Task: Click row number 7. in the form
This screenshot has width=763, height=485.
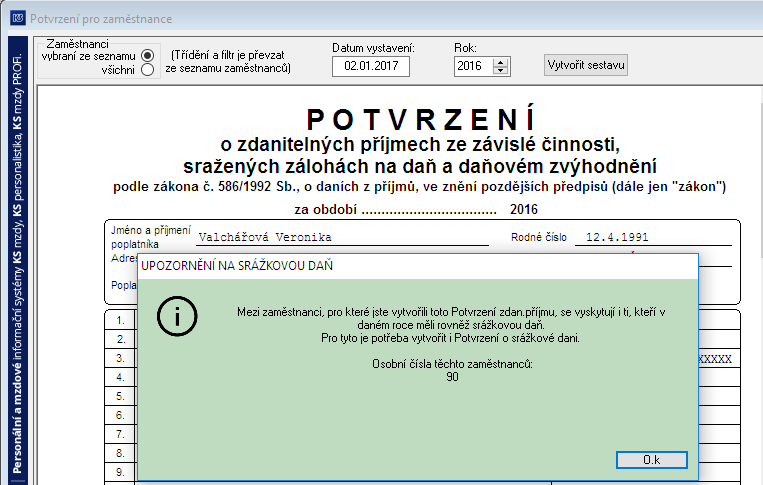Action: (121, 434)
